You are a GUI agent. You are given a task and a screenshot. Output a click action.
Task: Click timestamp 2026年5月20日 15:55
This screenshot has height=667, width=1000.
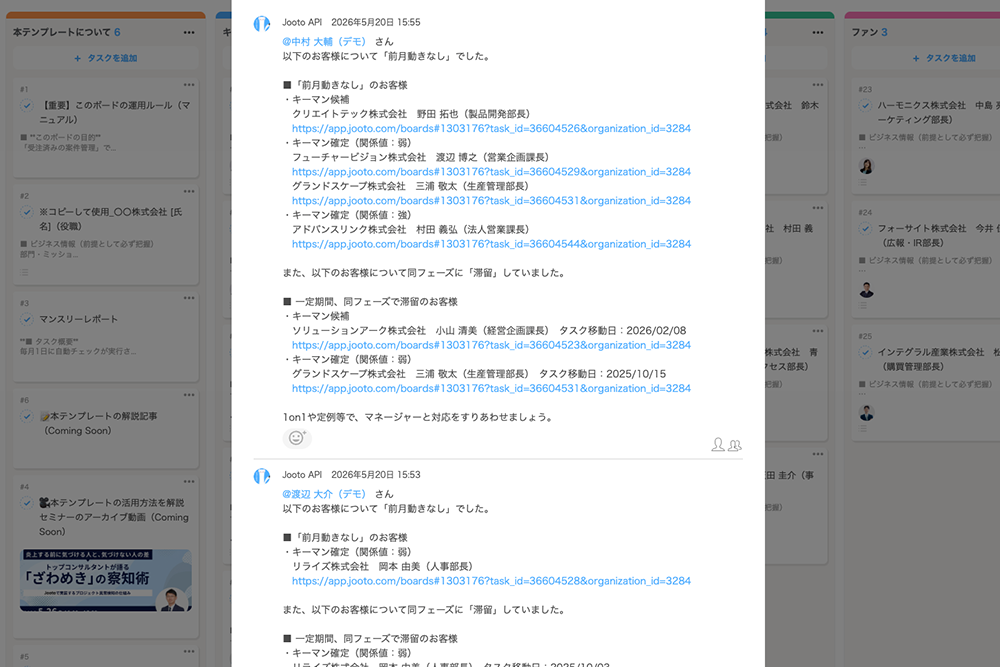pyautogui.click(x=376, y=22)
